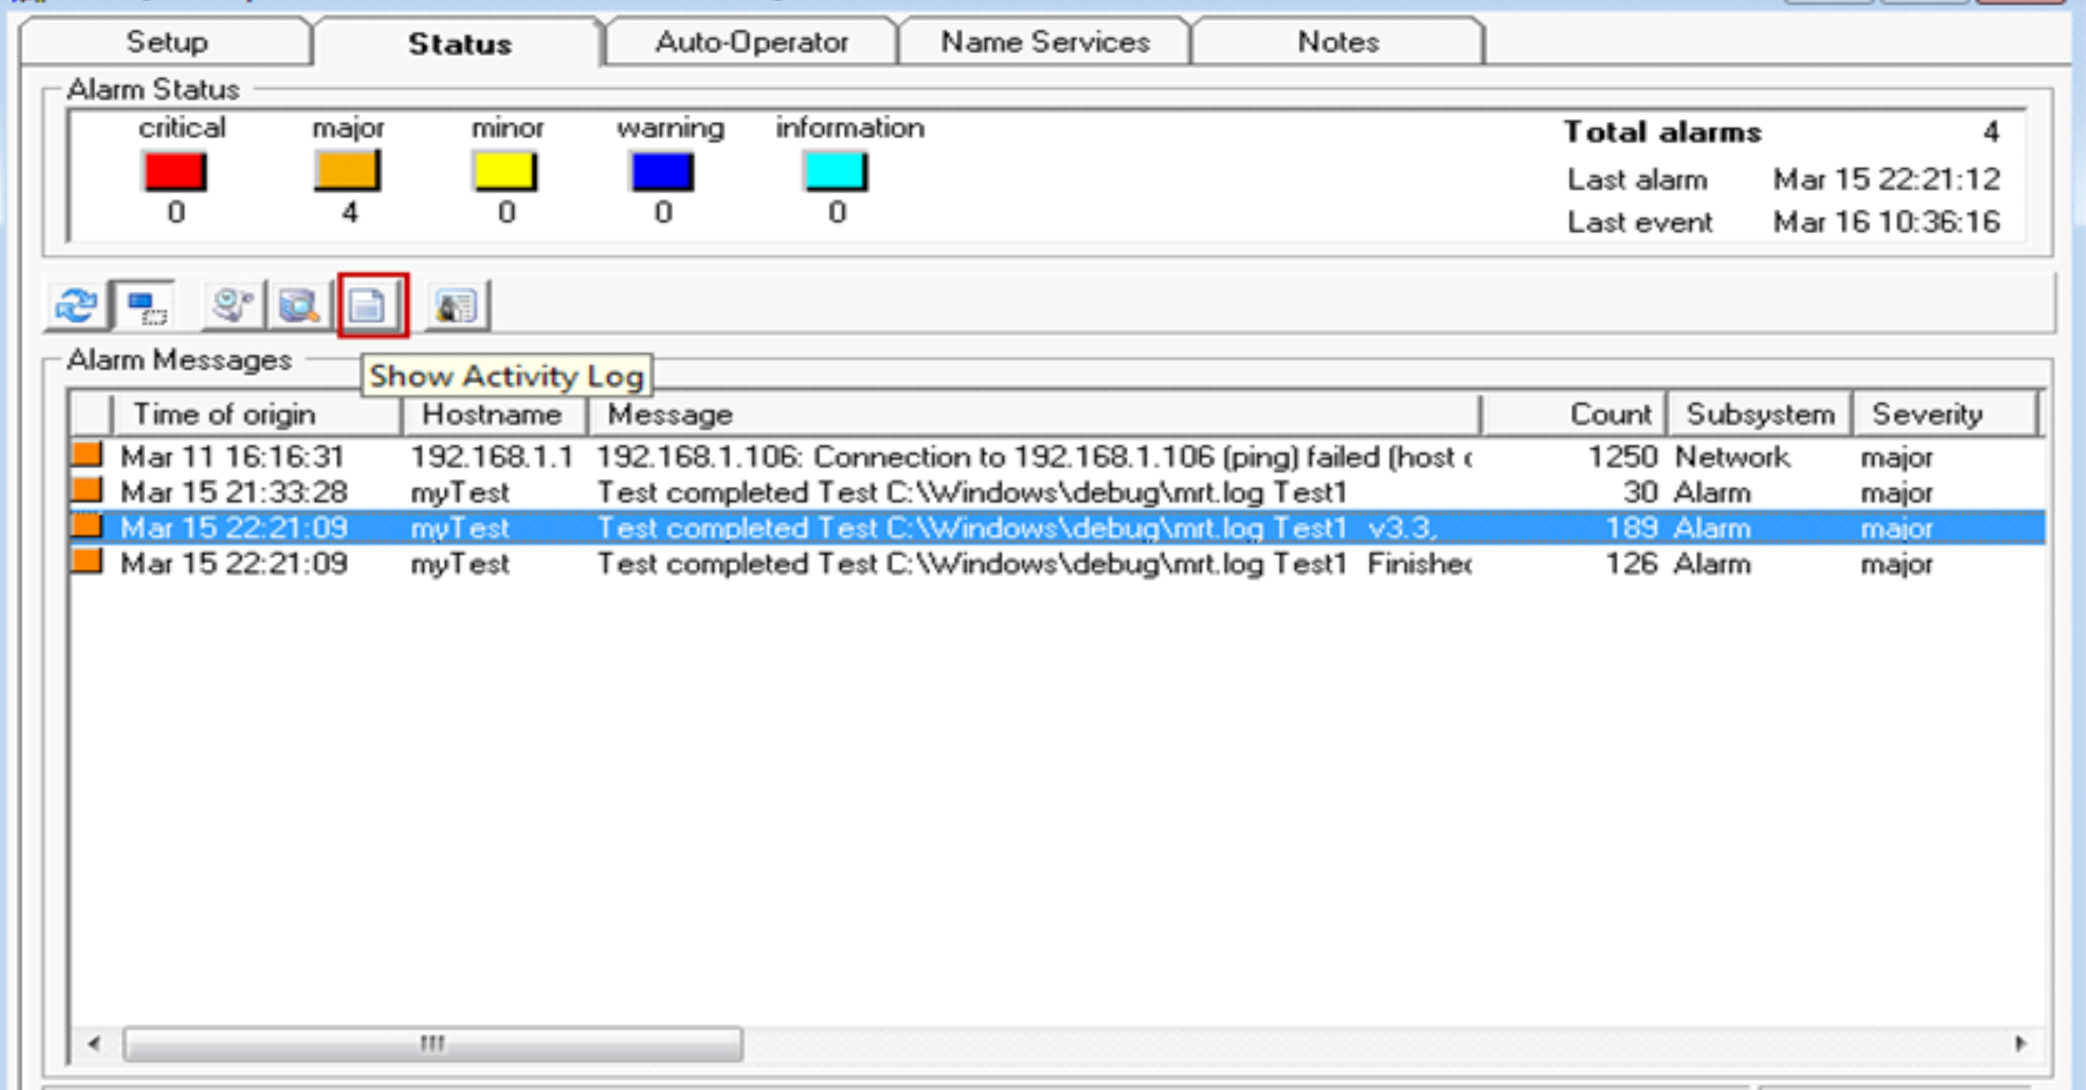Click the database magnifier search icon
The image size is (2086, 1090).
pyautogui.click(x=299, y=305)
